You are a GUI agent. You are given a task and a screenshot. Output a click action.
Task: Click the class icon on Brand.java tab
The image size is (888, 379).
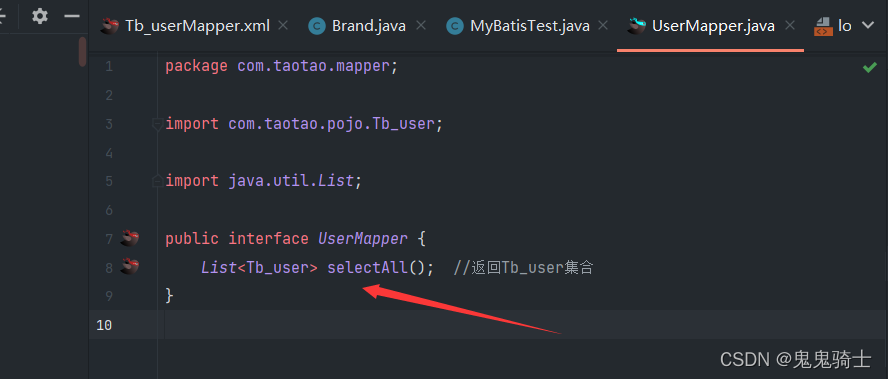point(317,26)
